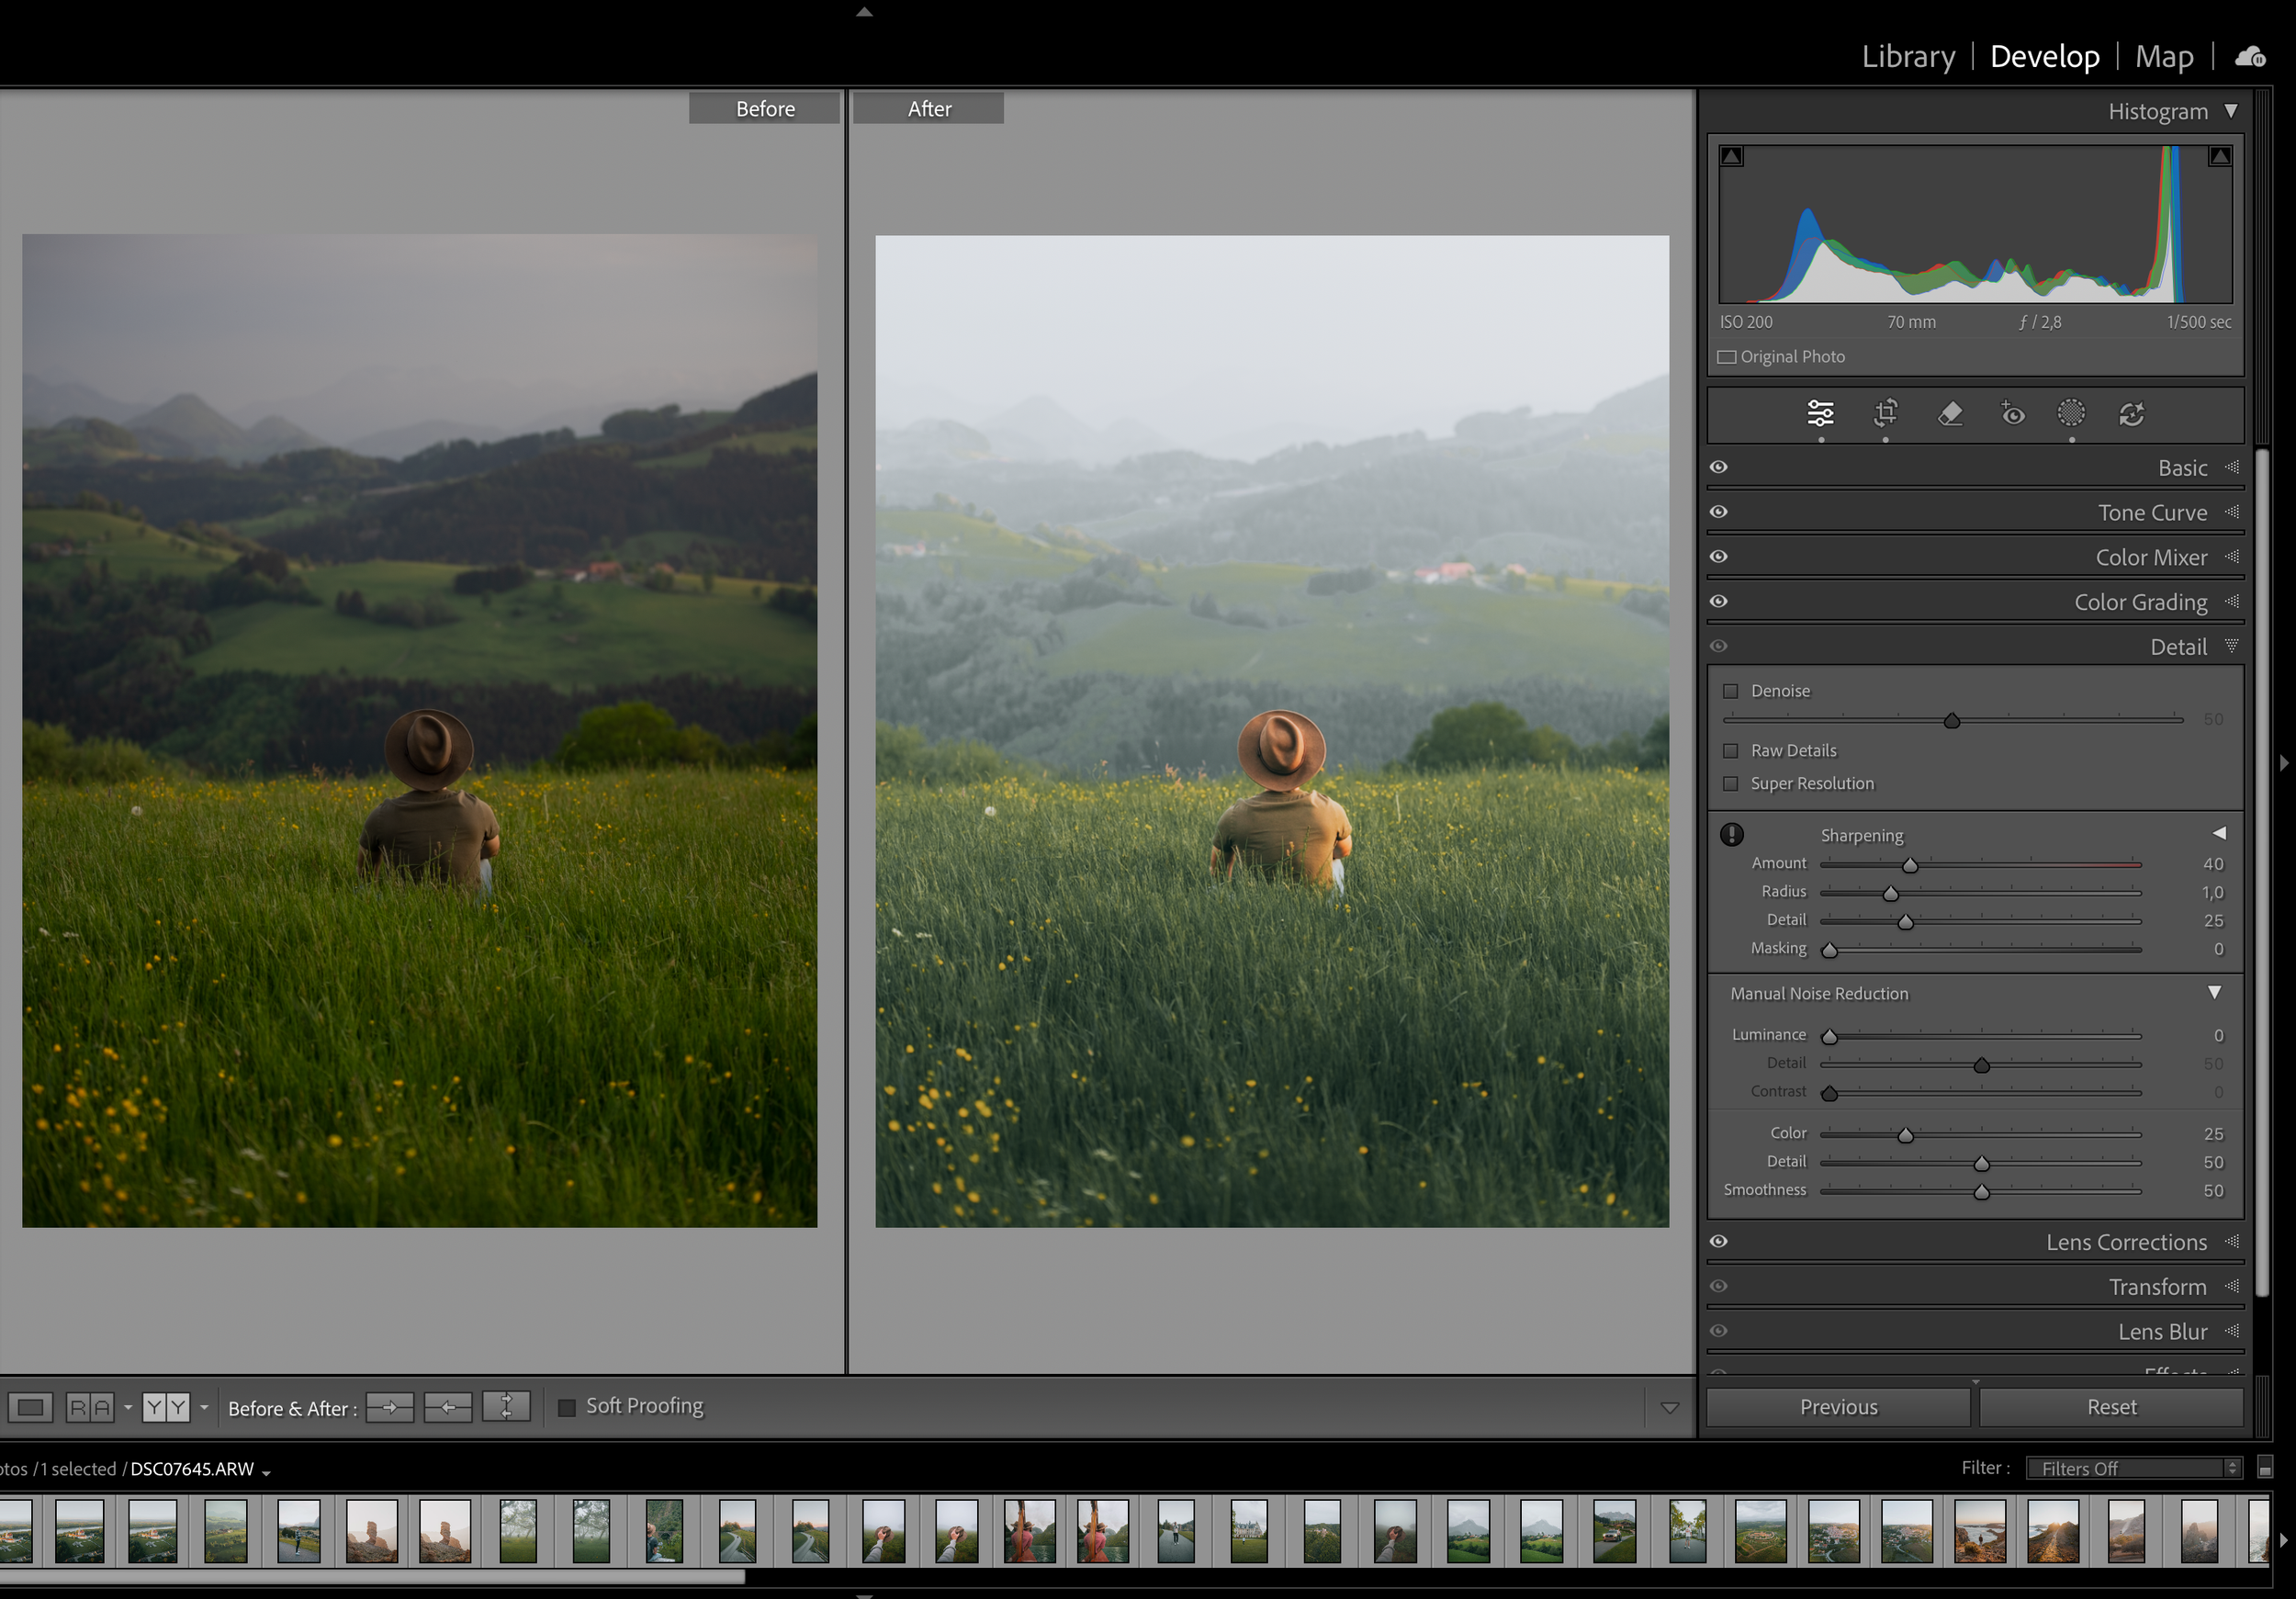
Task: Open the Filters Off dropdown
Action: [2133, 1468]
